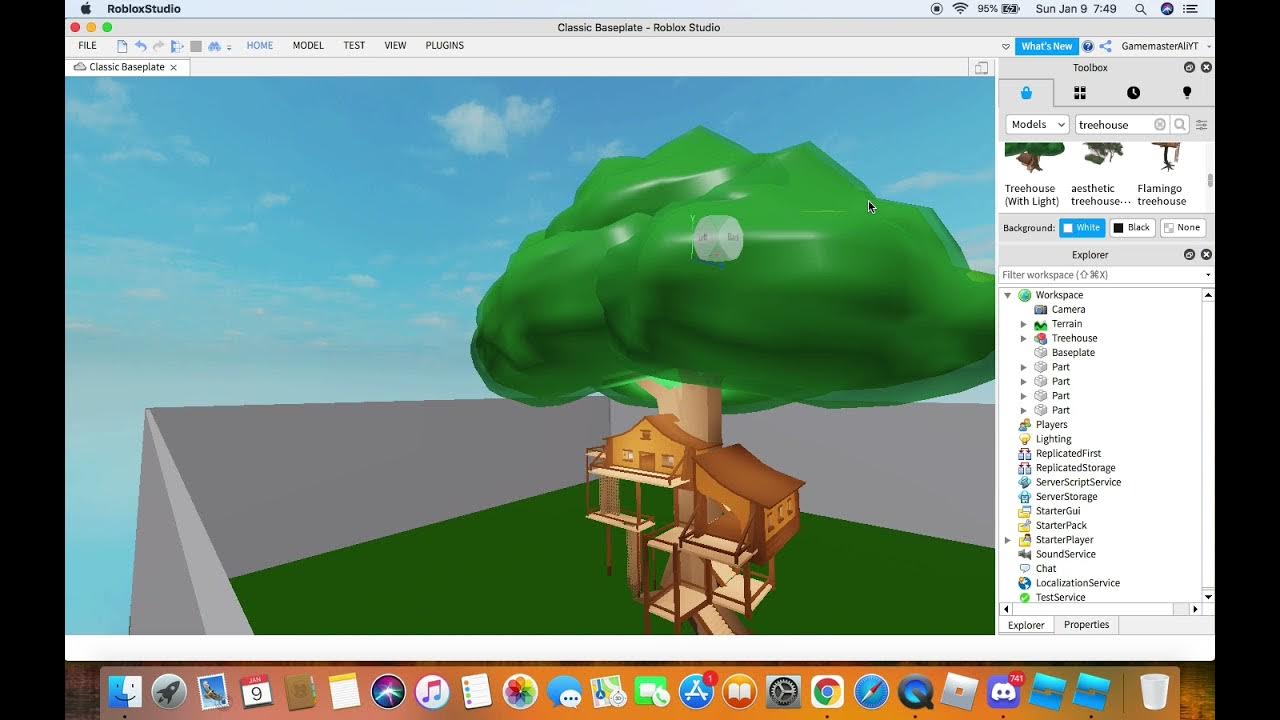The width and height of the screenshot is (1280, 720).
Task: Switch to the PLUGINS ribbon tab
Action: [445, 46]
